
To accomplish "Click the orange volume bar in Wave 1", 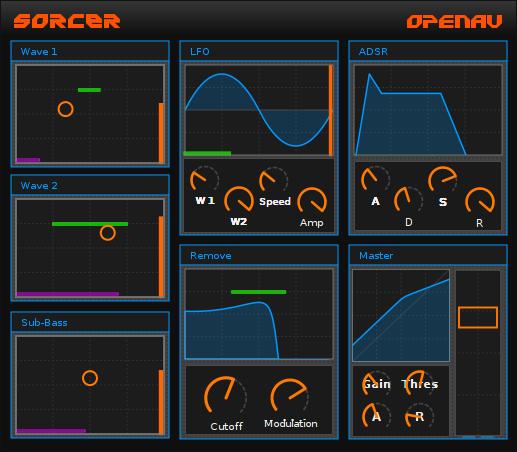I will click(x=161, y=133).
